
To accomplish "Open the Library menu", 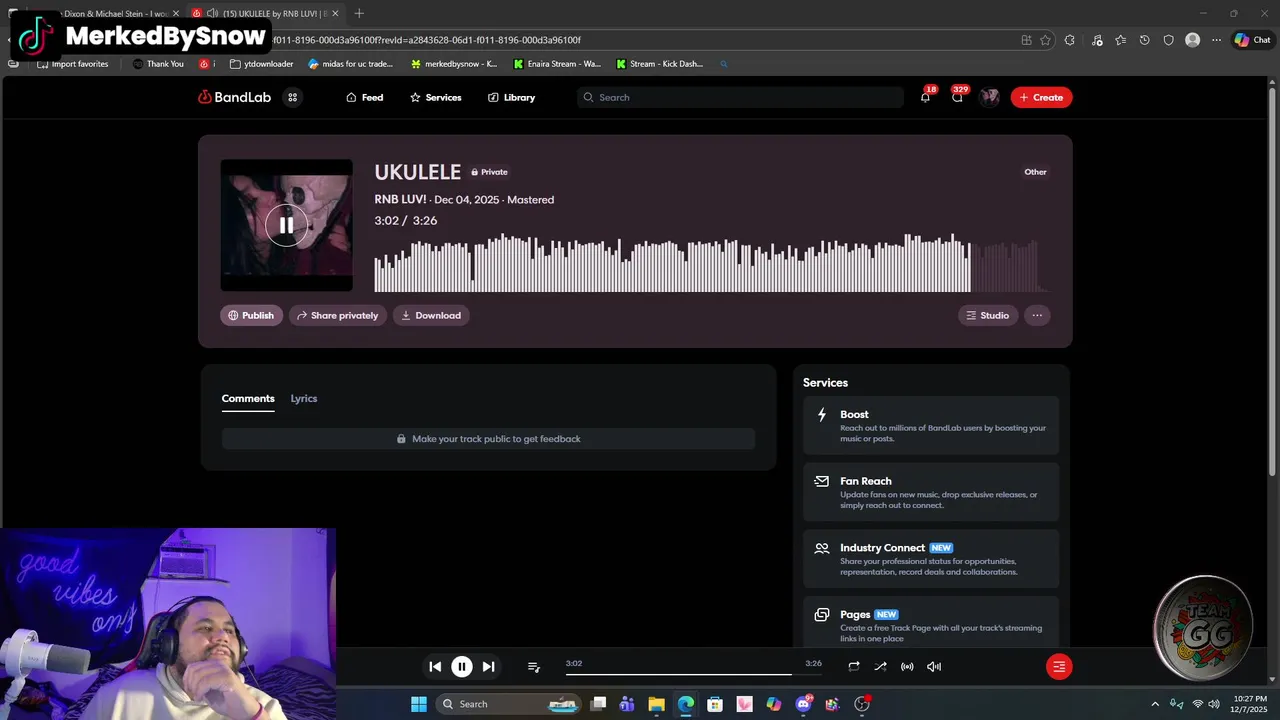I will pyautogui.click(x=511, y=97).
